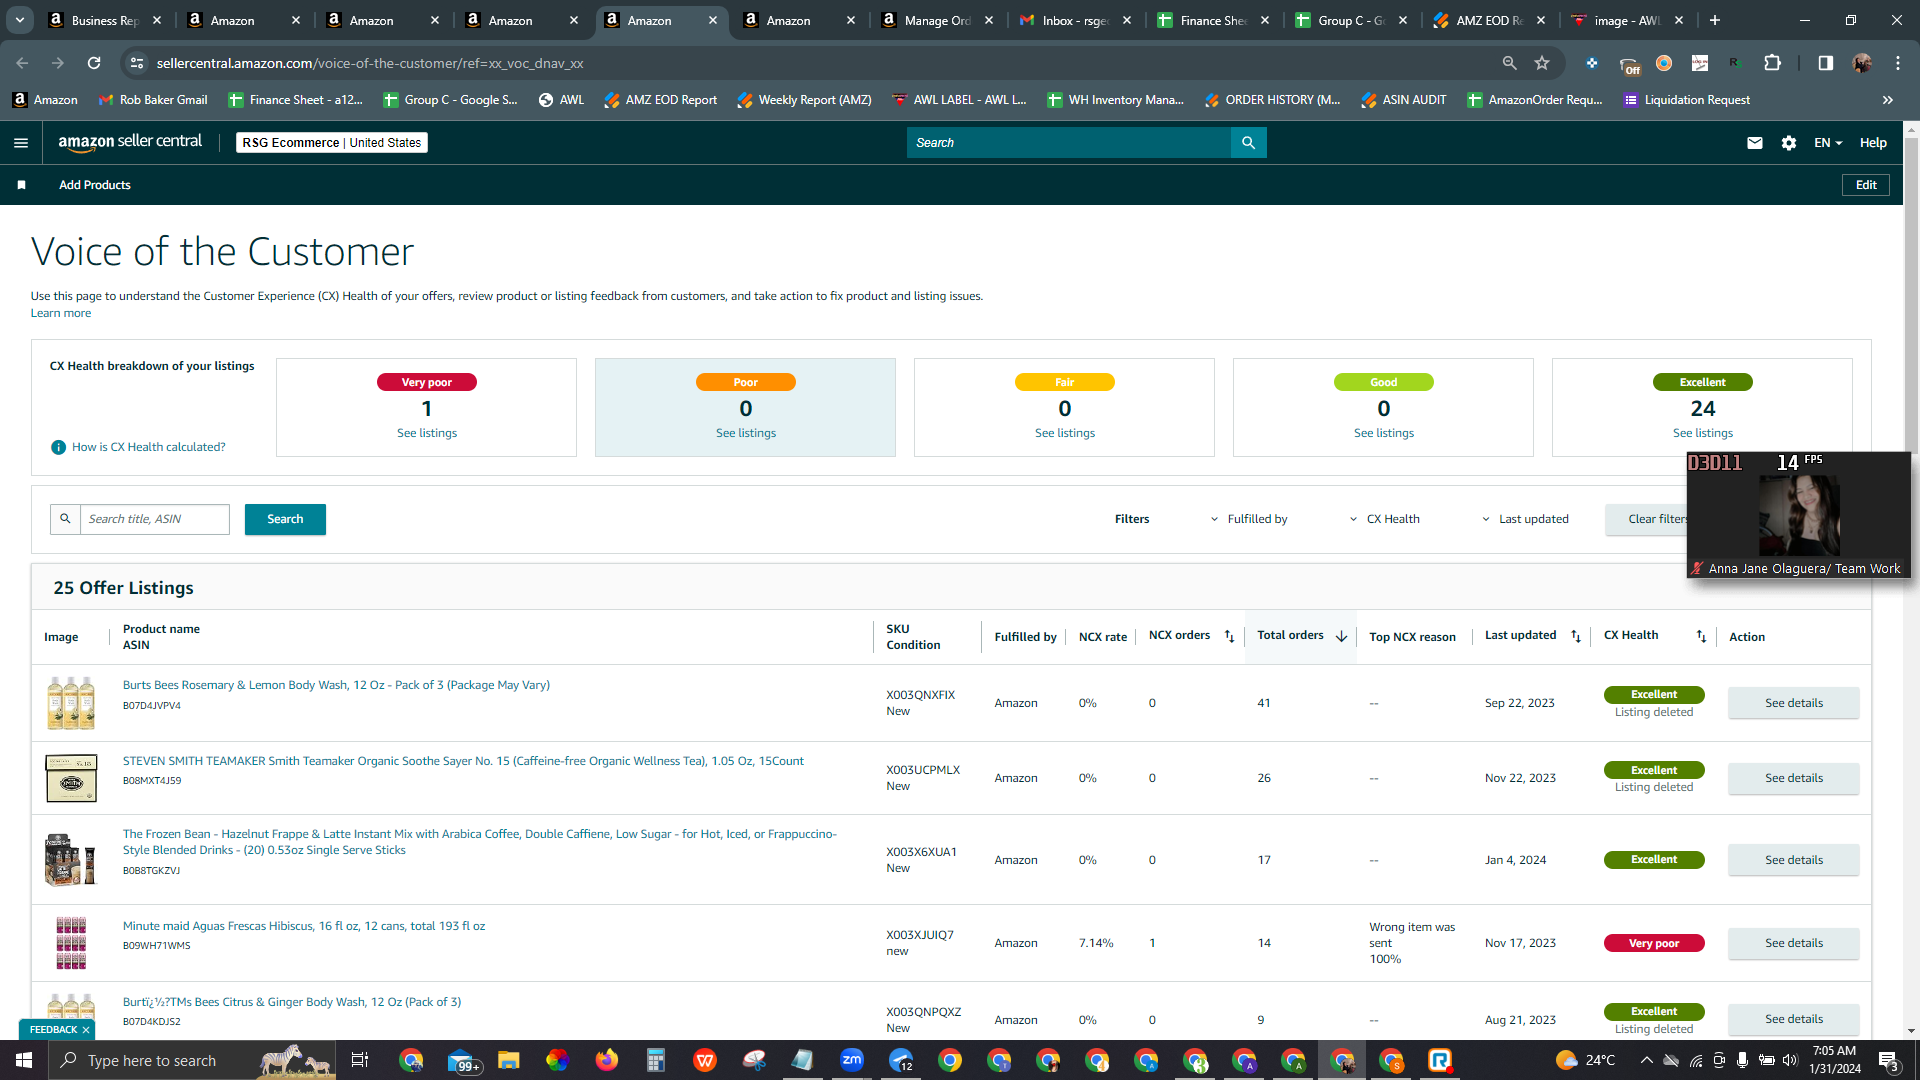Close the FEEDBACK tab with X

(86, 1030)
